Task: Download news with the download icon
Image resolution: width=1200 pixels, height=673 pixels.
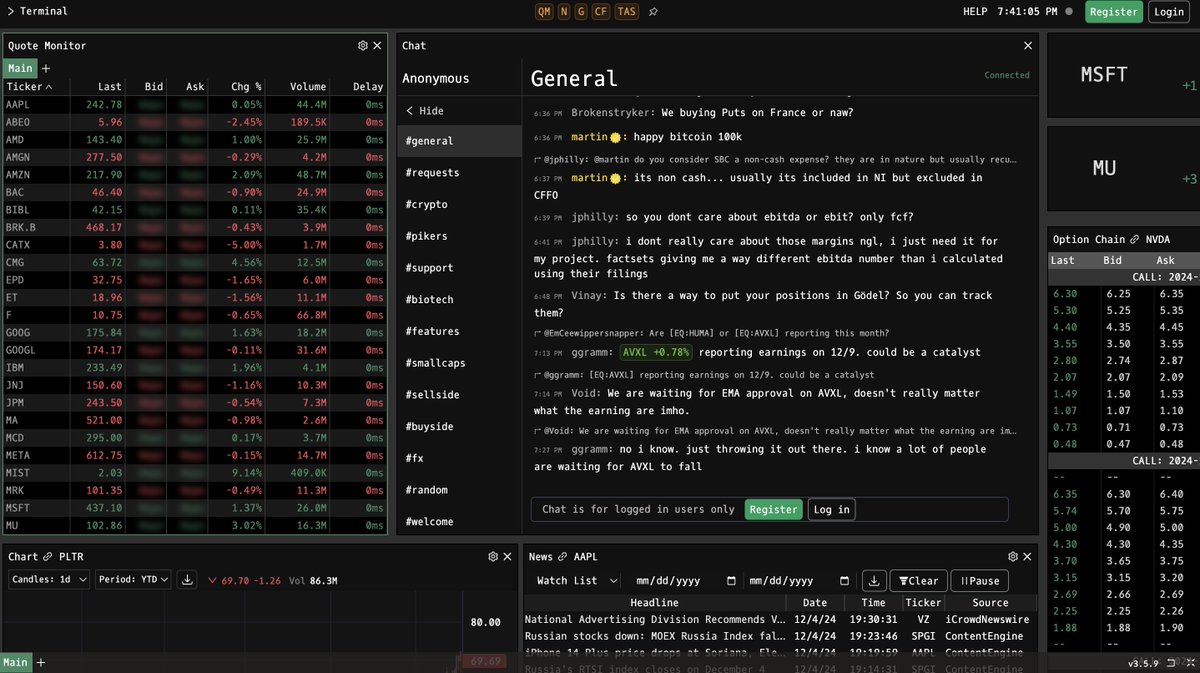Action: click(x=873, y=581)
